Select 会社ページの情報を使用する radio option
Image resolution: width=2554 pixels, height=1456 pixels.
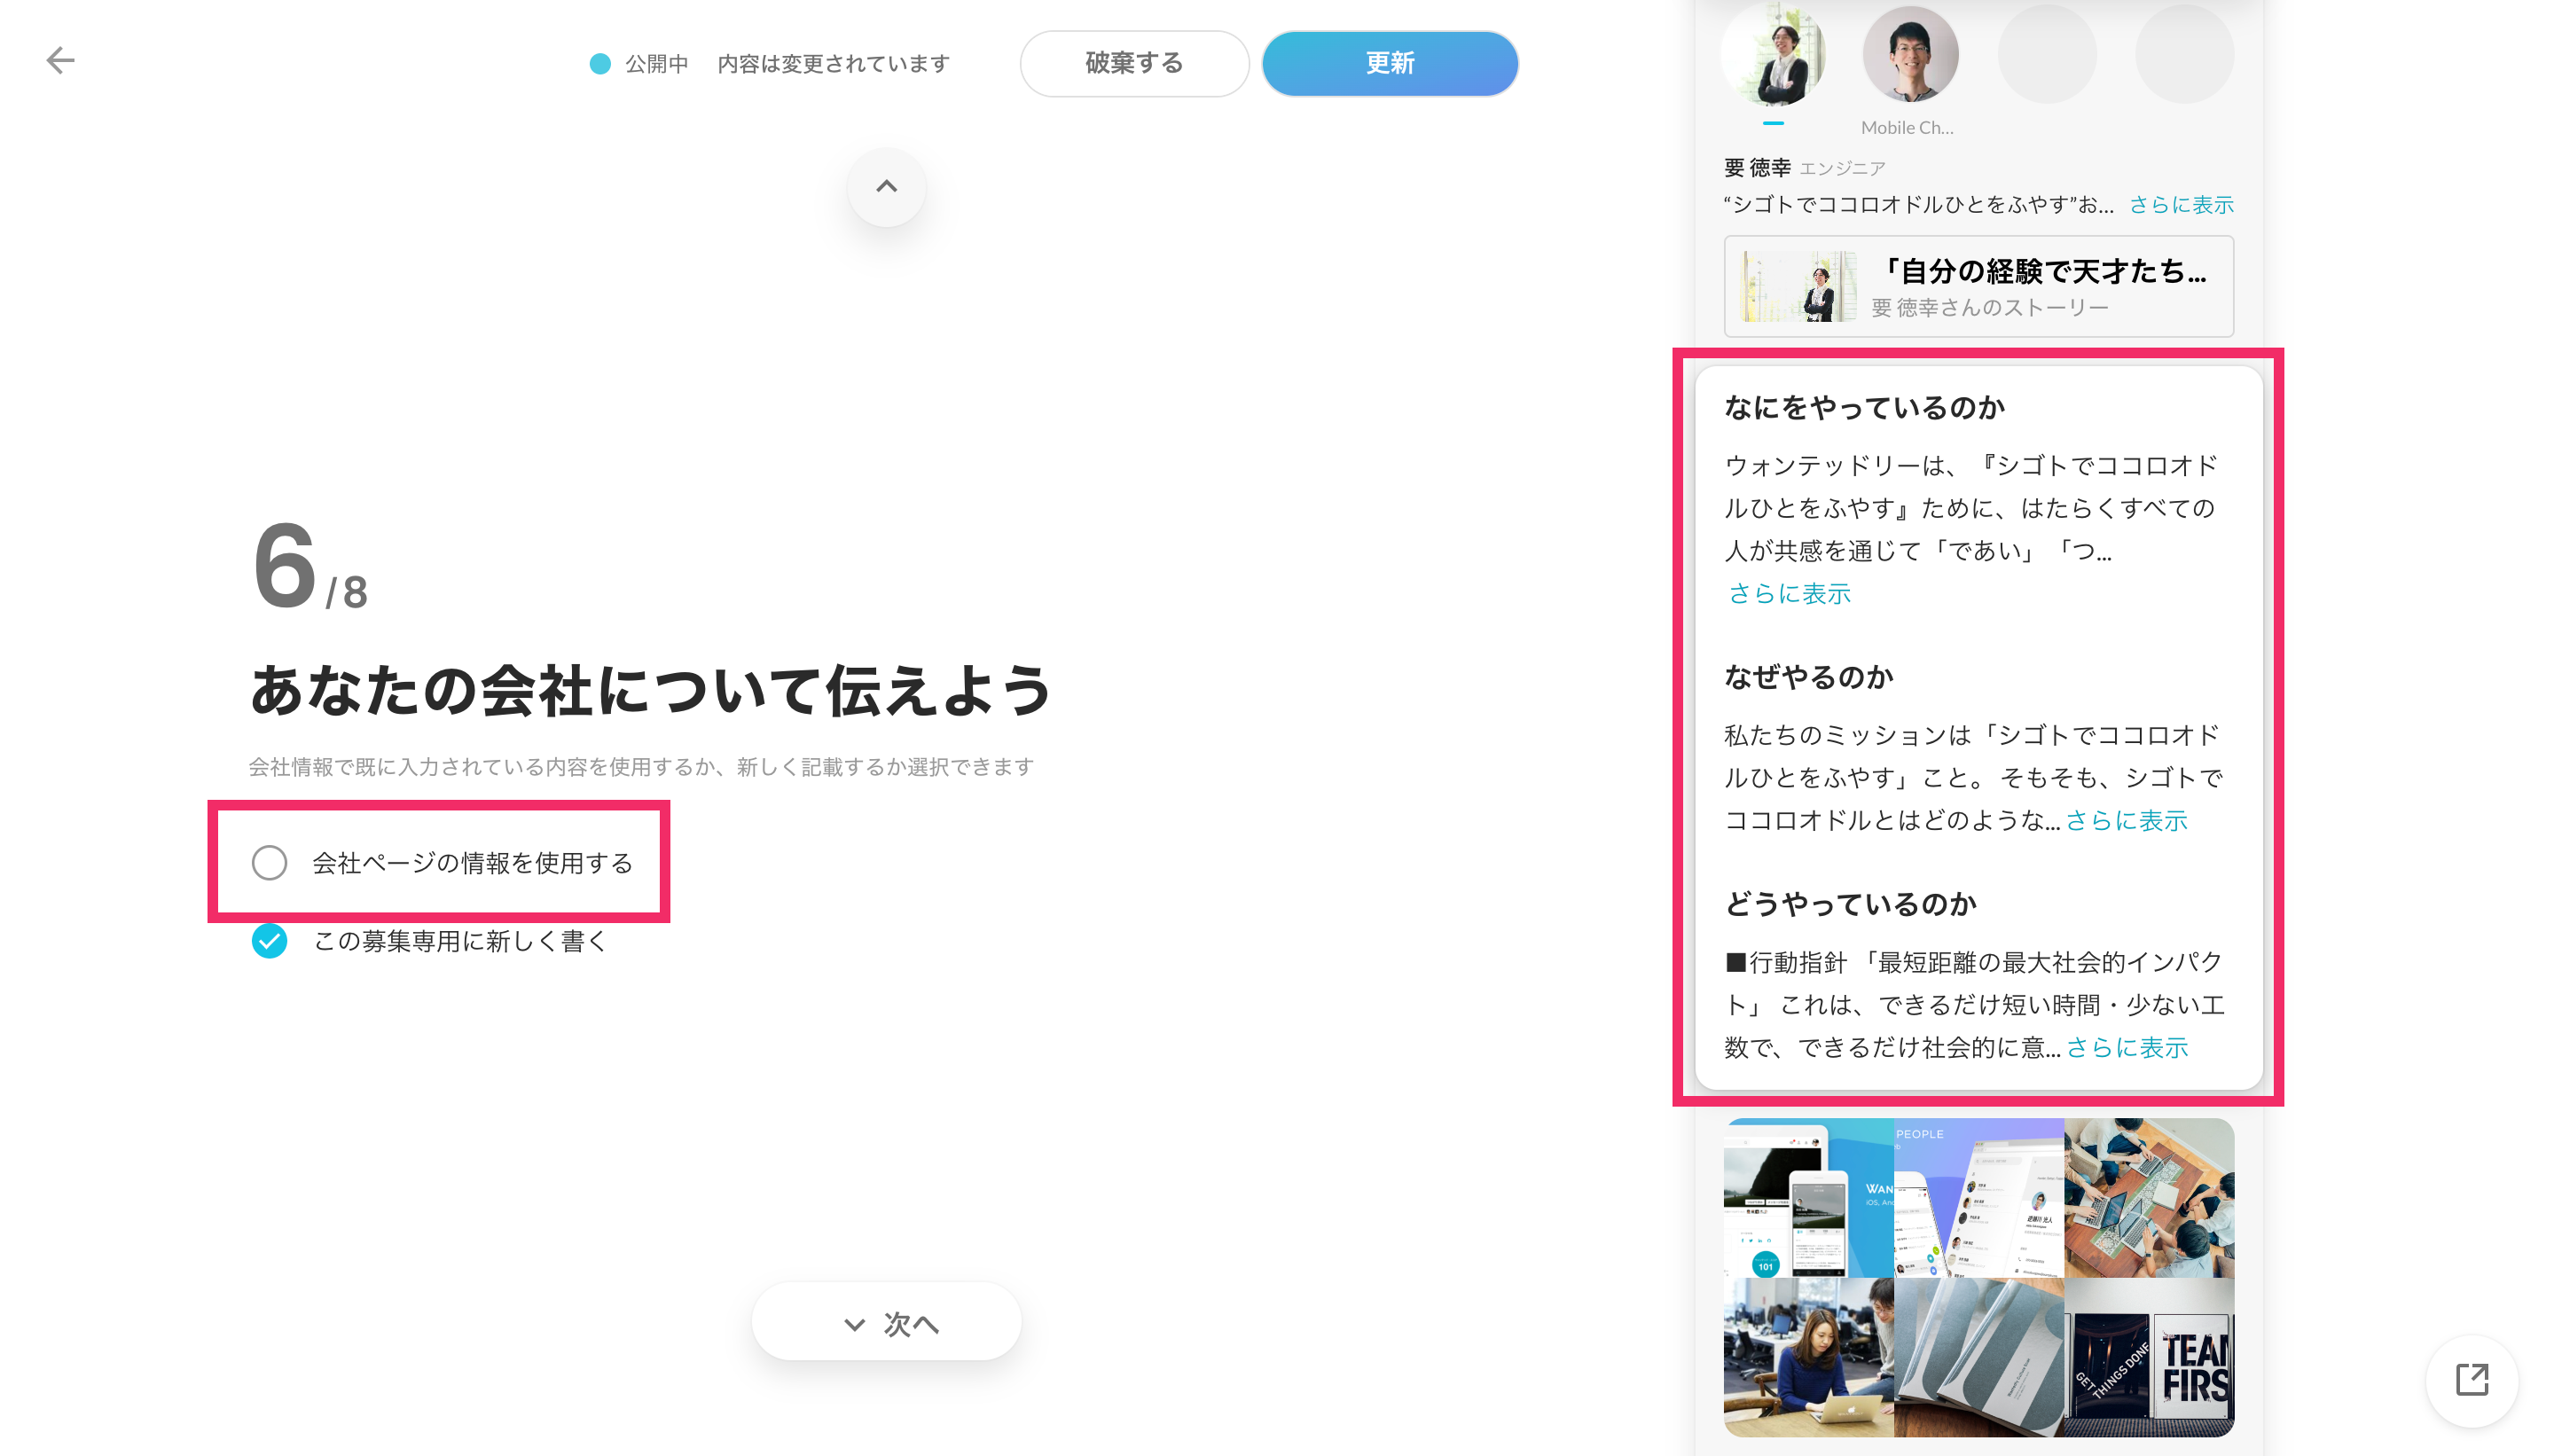[270, 862]
